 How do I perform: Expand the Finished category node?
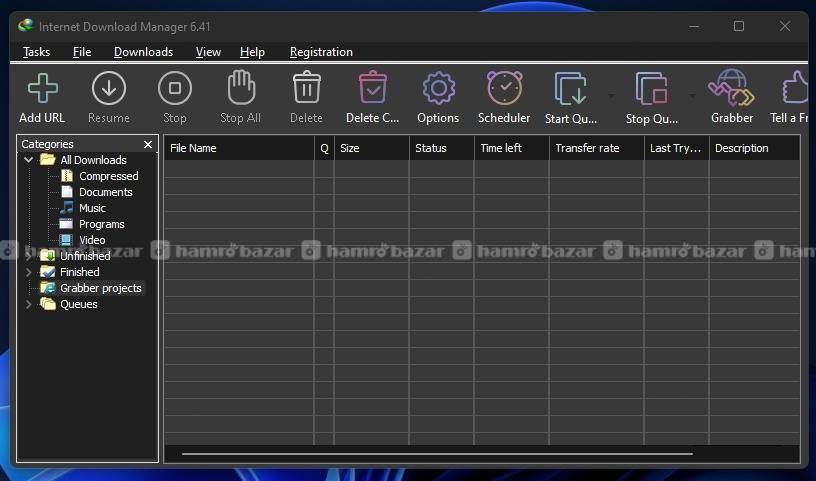29,272
